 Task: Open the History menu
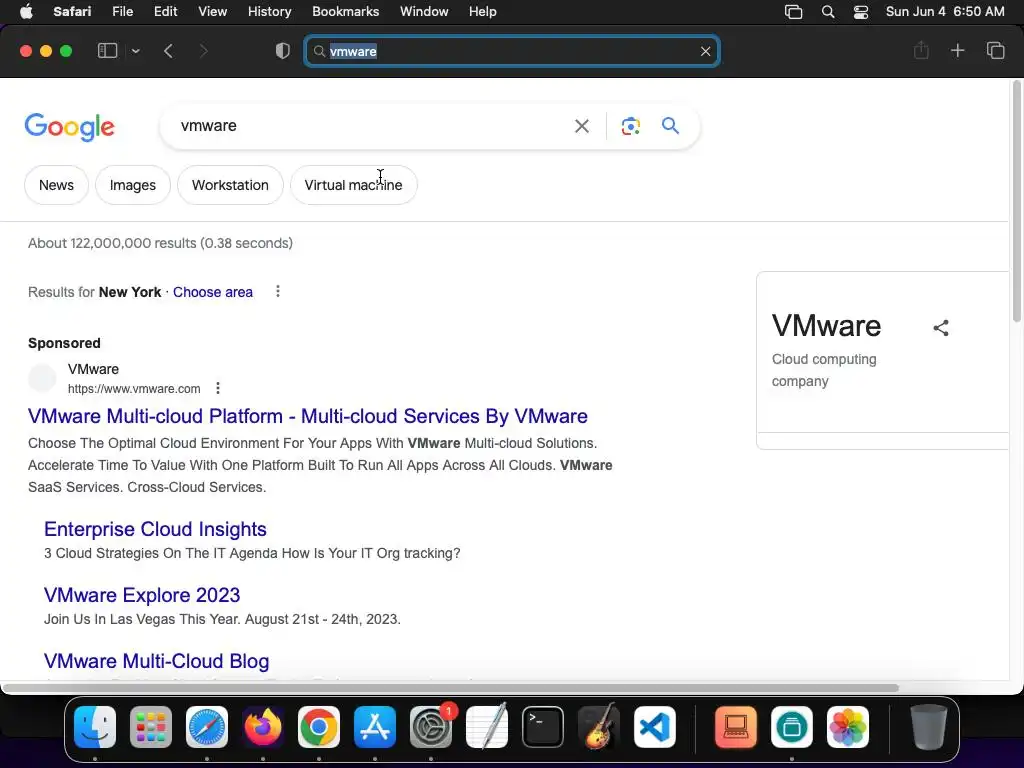[x=269, y=12]
